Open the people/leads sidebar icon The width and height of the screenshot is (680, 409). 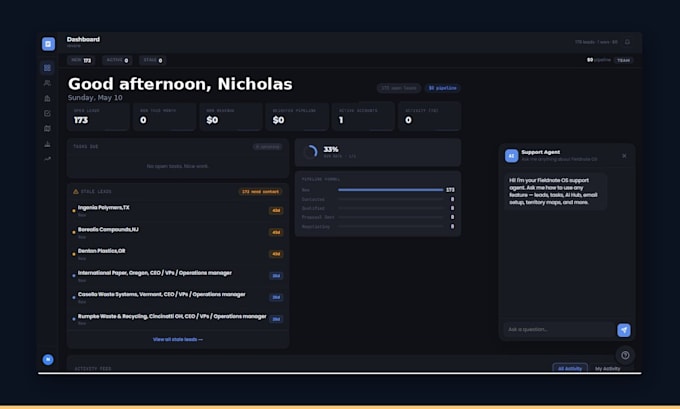click(x=47, y=83)
